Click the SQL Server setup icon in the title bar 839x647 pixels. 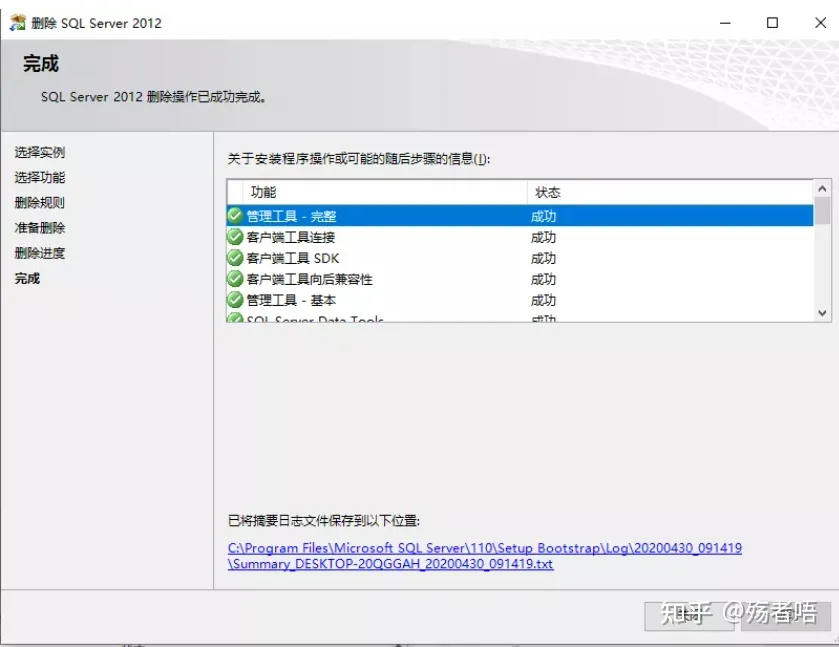coord(16,21)
